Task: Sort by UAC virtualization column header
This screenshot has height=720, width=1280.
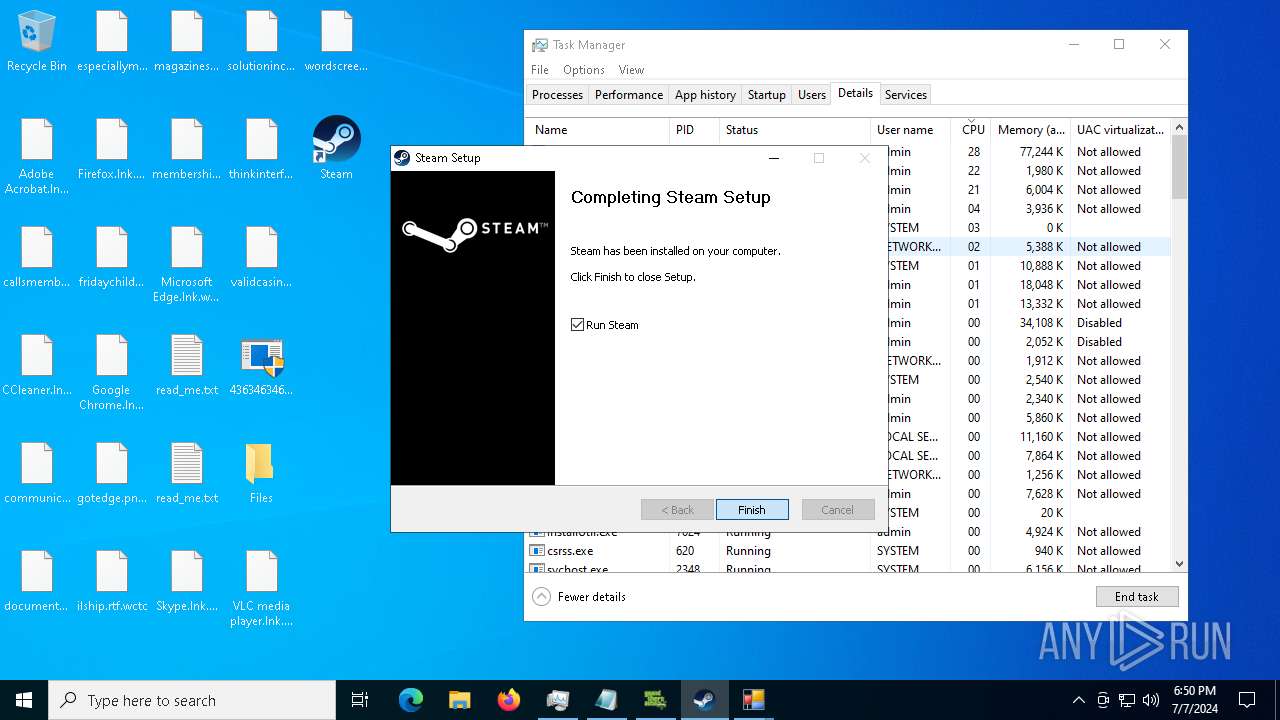Action: click(1120, 130)
